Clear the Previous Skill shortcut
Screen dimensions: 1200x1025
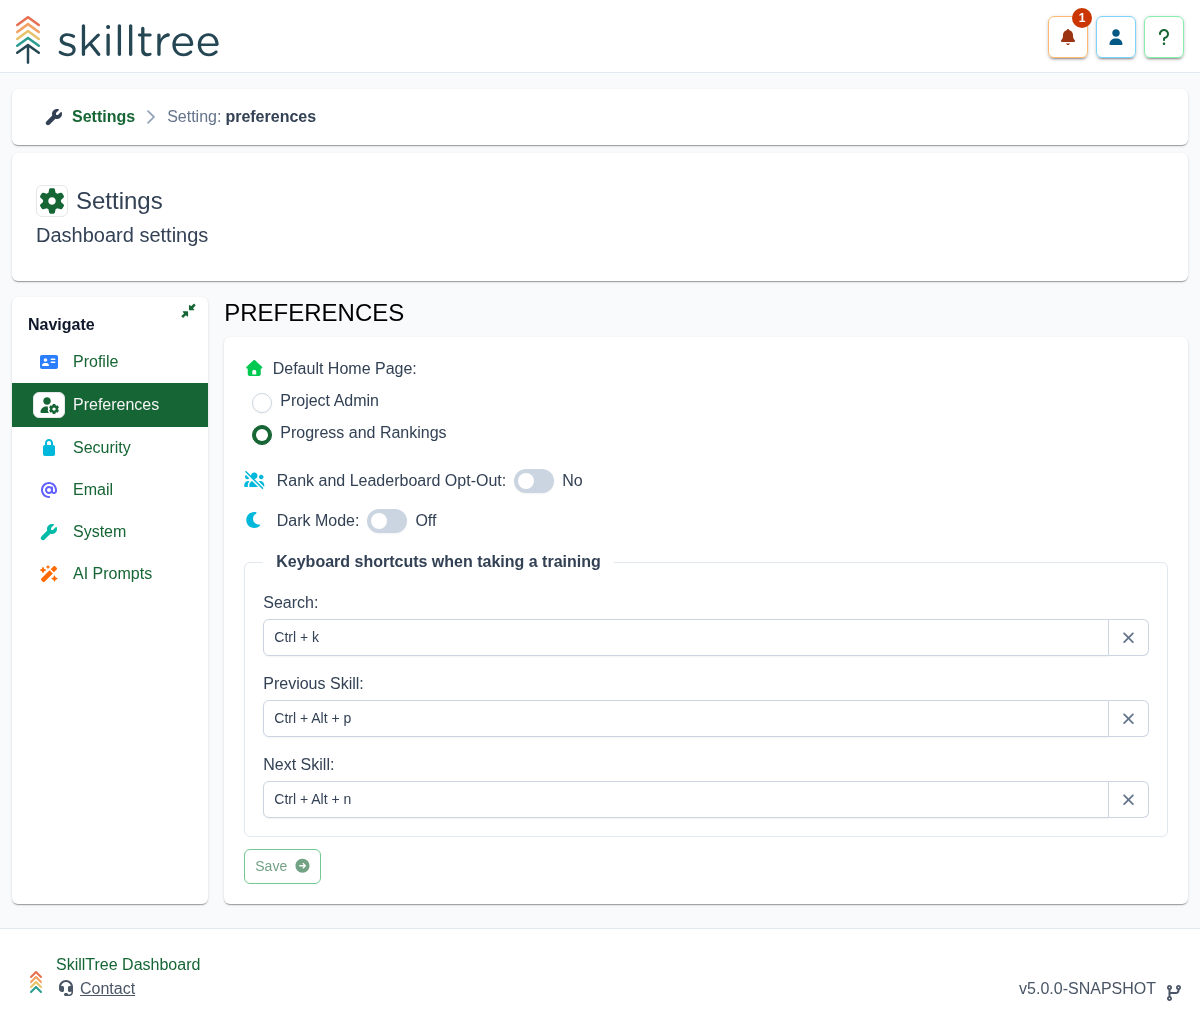1128,719
